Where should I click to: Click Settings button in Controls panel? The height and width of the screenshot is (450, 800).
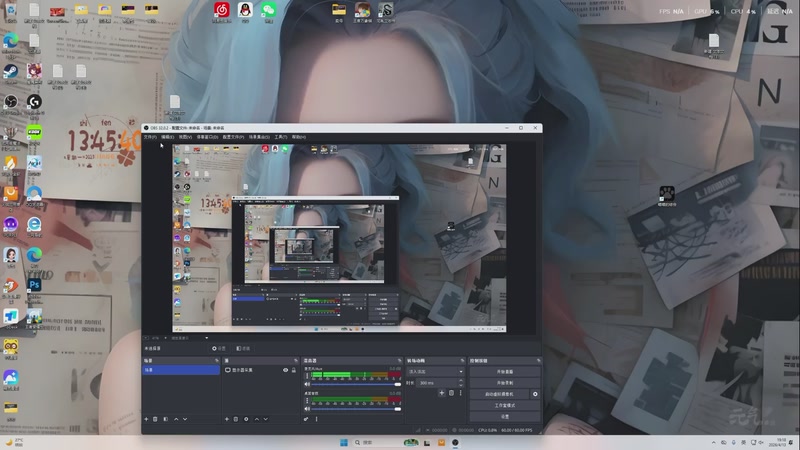pyautogui.click(x=505, y=416)
